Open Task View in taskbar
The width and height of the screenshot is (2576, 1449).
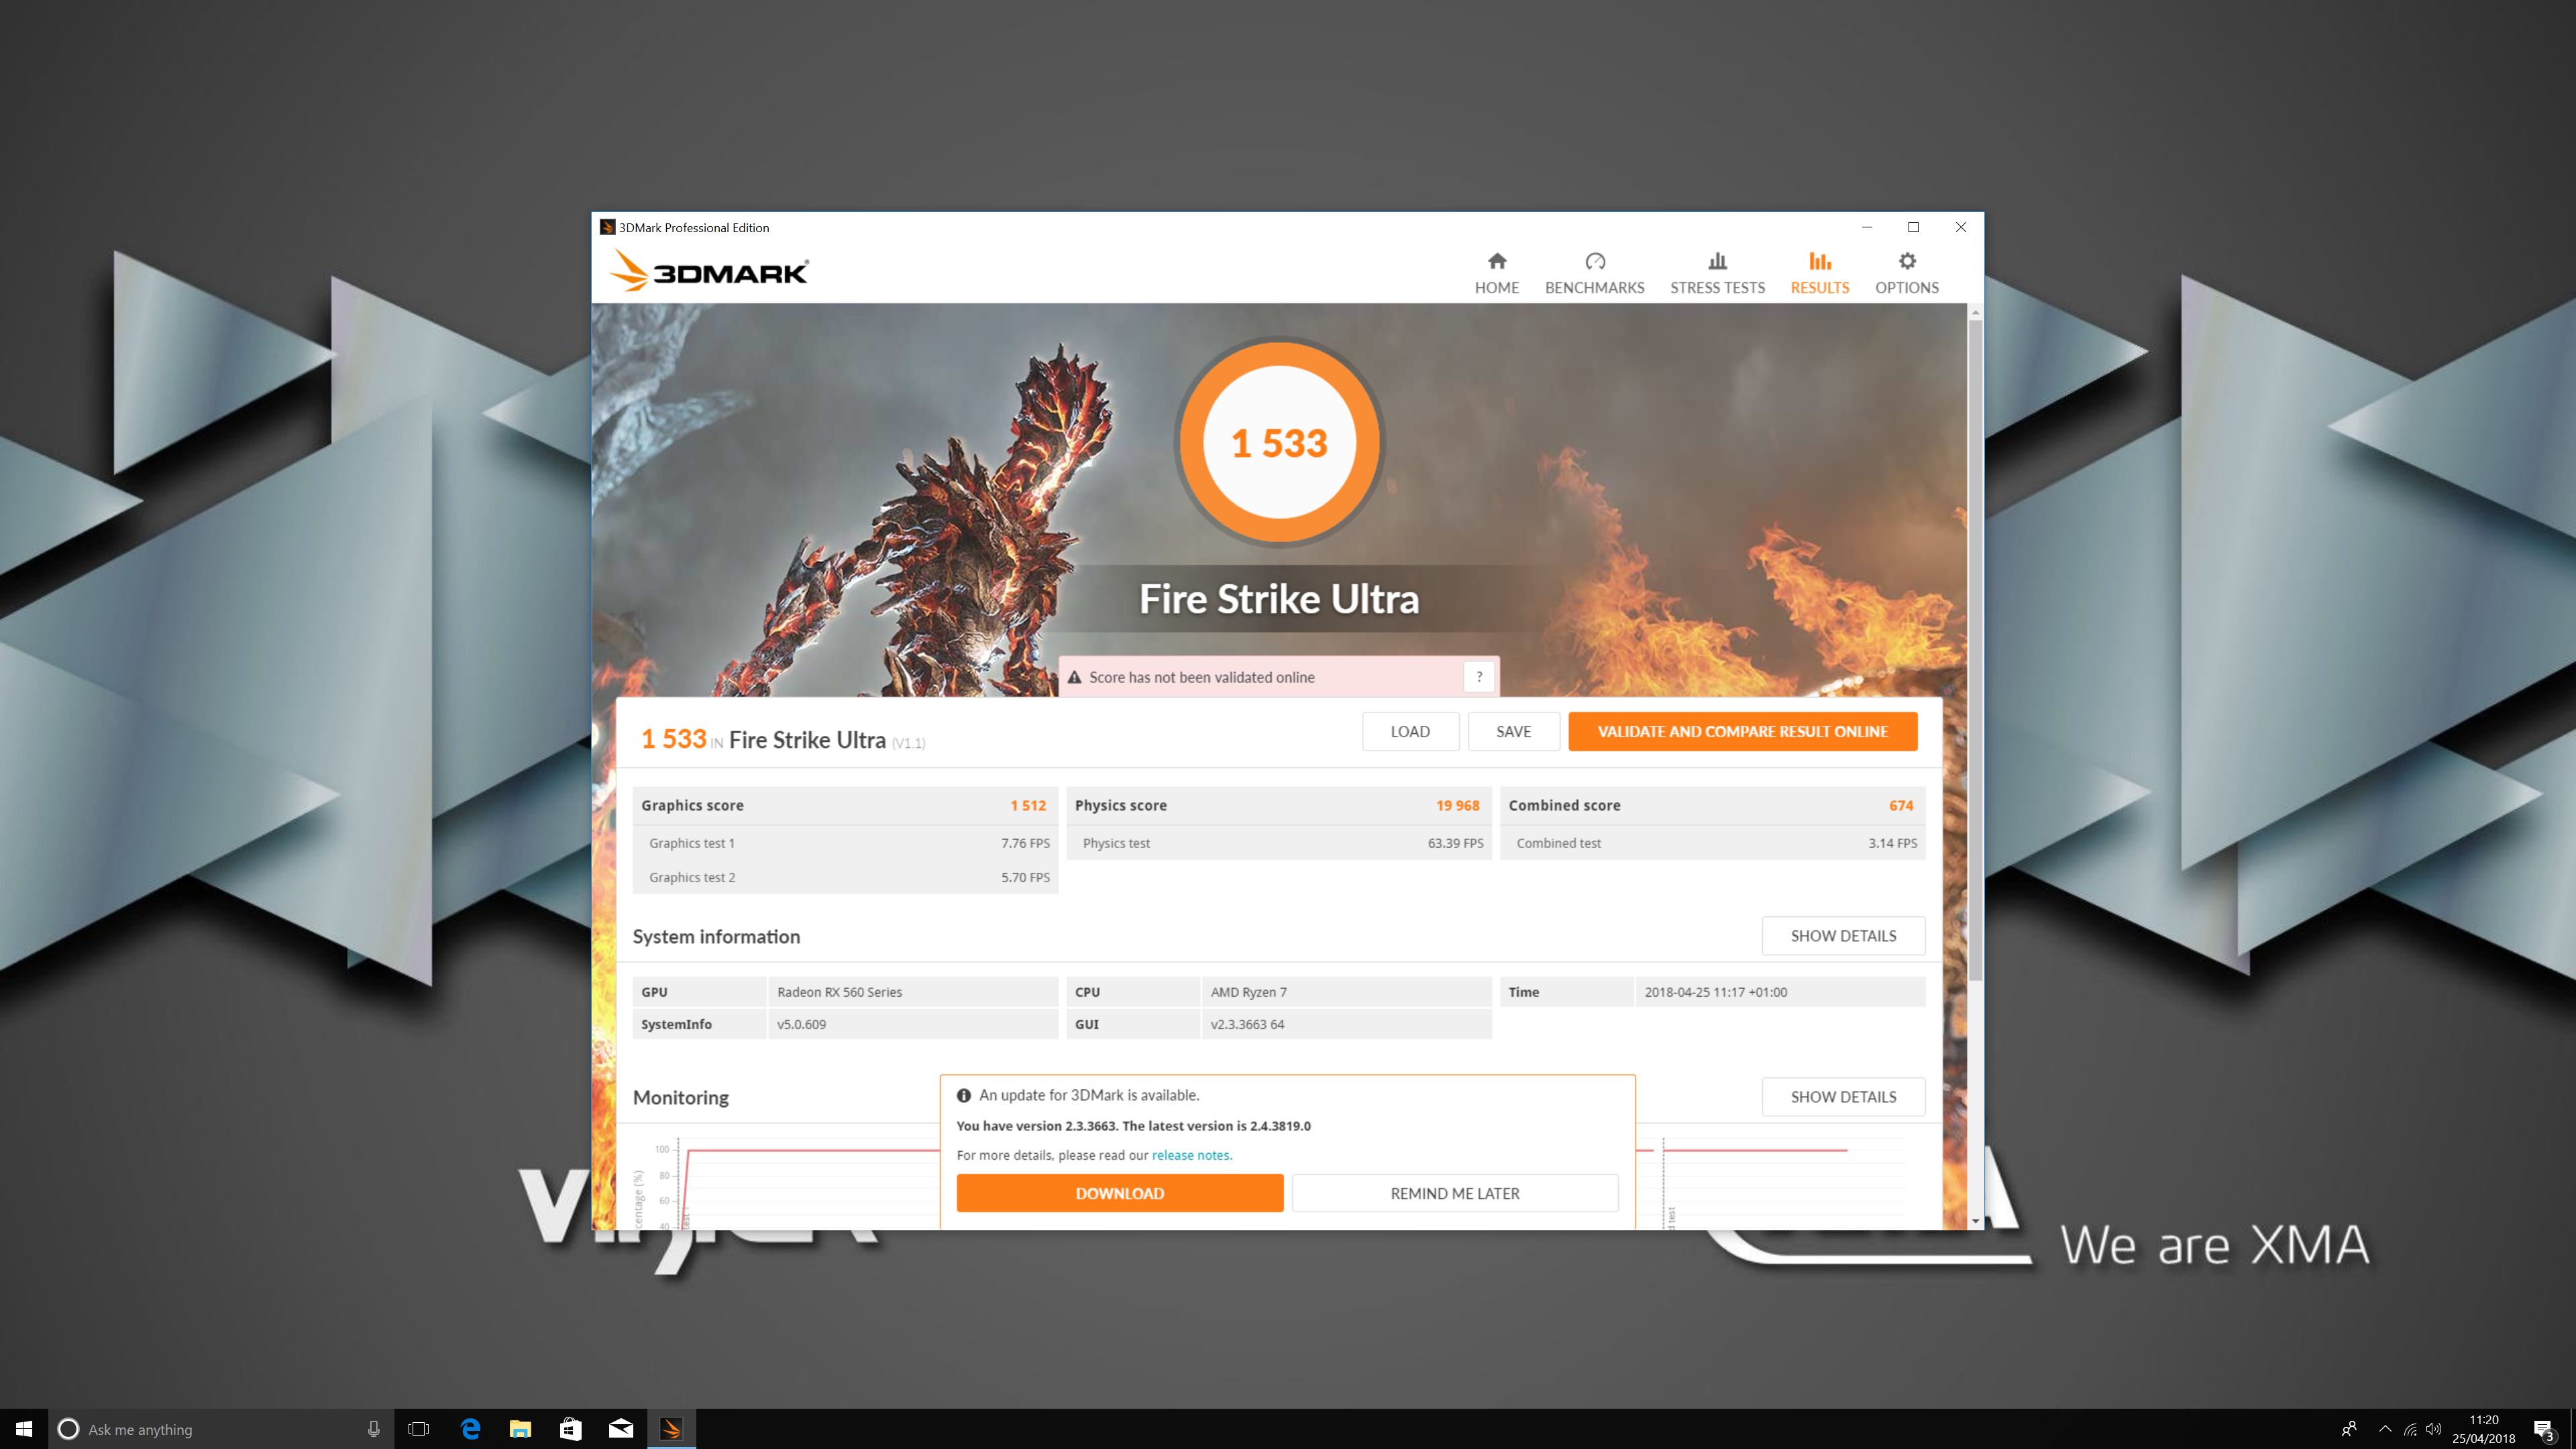coord(419,1428)
